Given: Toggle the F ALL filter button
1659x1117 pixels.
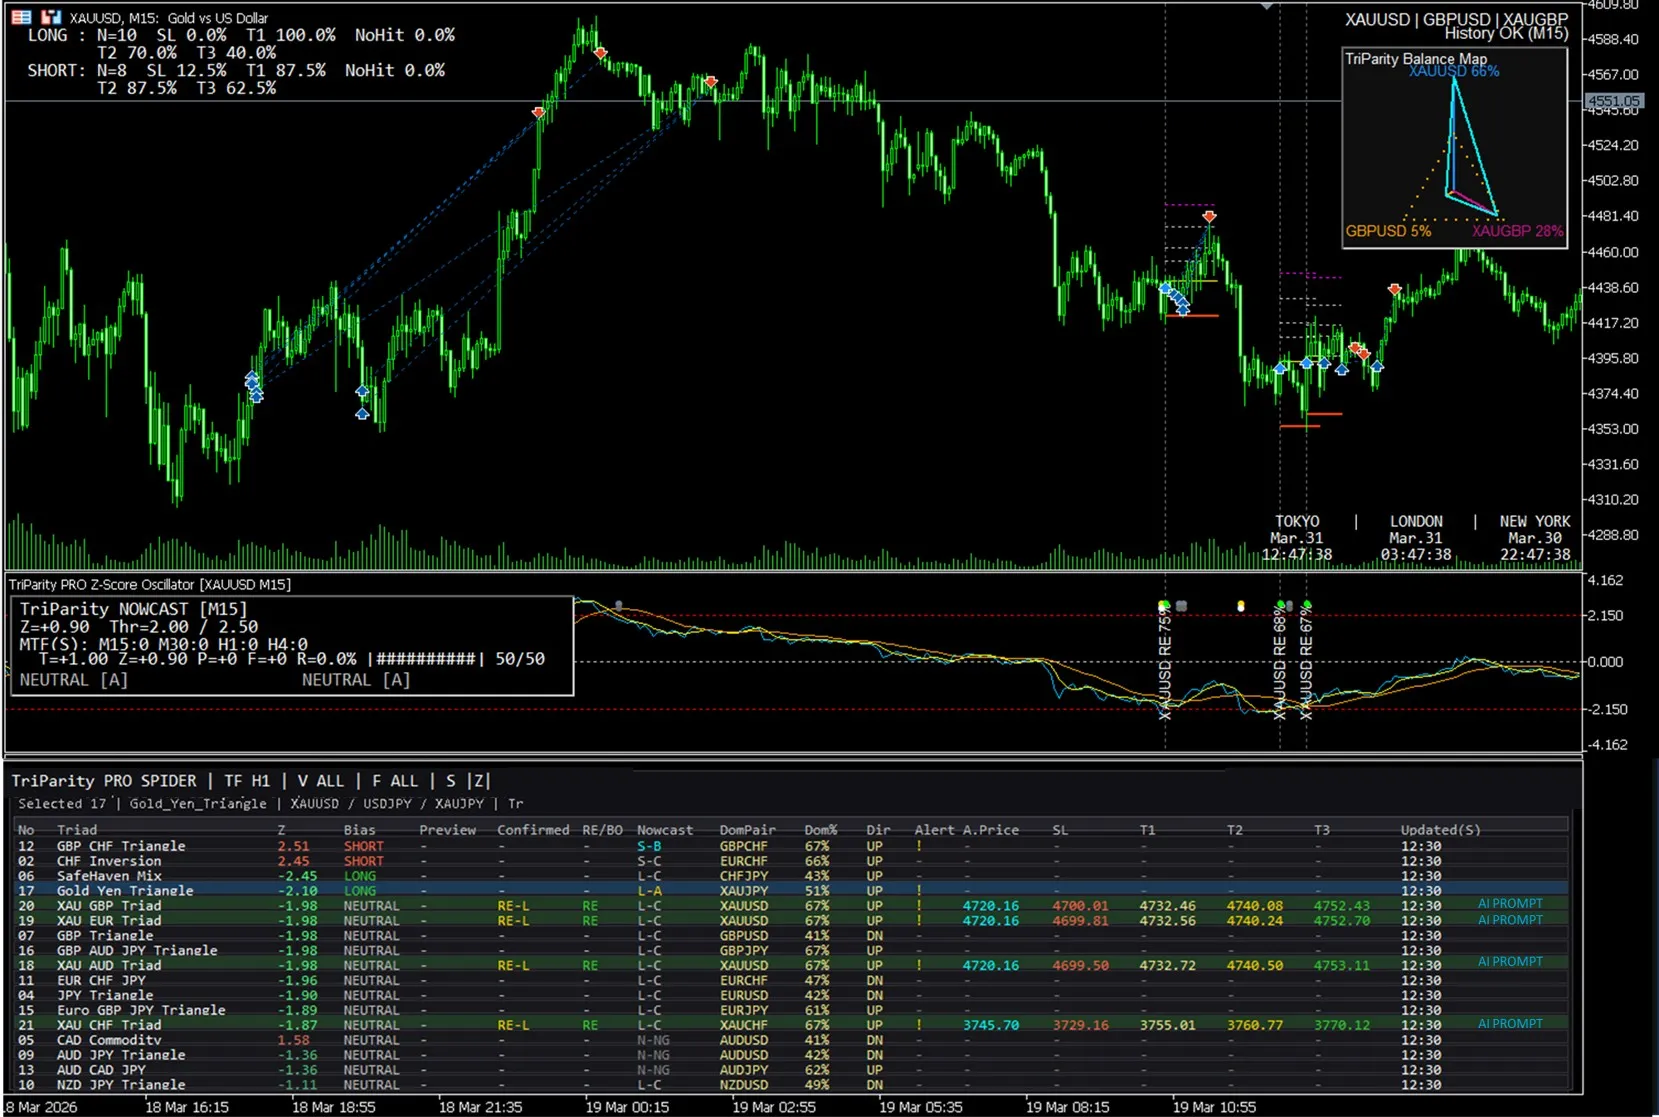Looking at the screenshot, I should click(x=395, y=781).
